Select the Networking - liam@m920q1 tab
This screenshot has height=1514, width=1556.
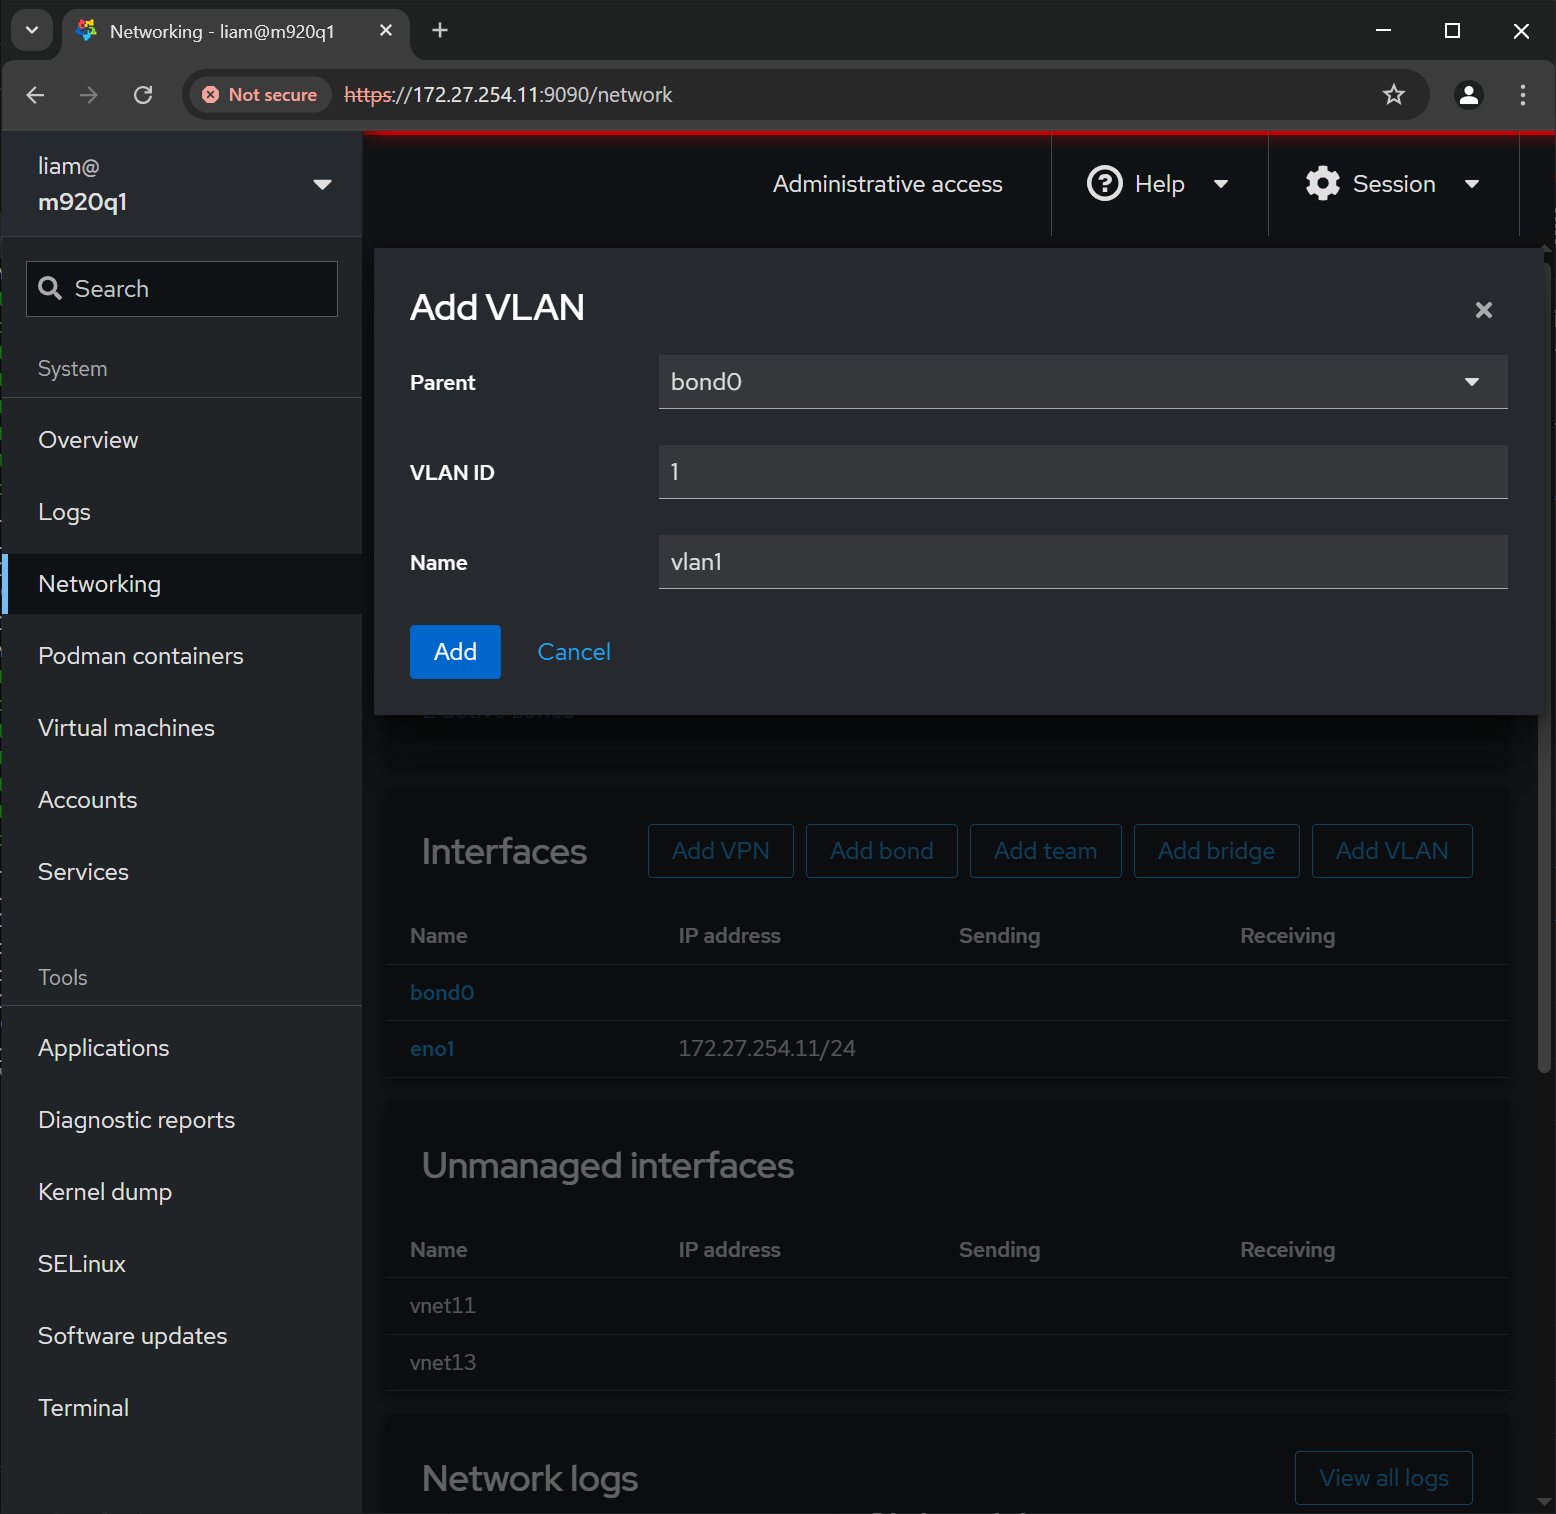[x=236, y=31]
